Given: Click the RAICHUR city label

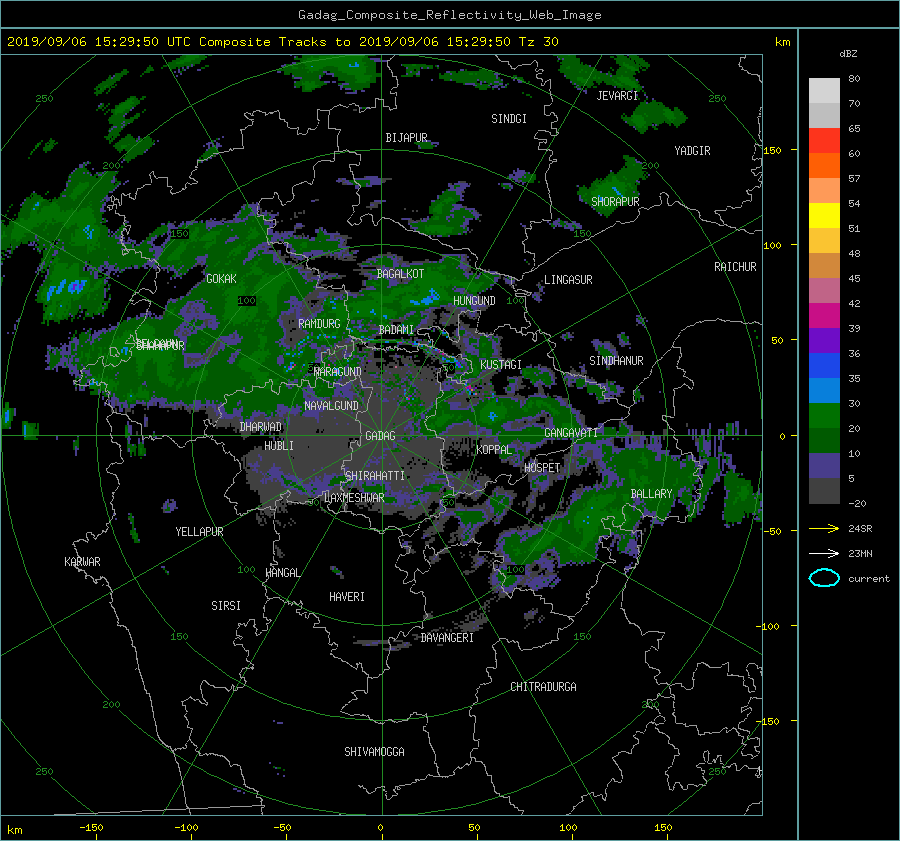Looking at the screenshot, I should pos(735,267).
